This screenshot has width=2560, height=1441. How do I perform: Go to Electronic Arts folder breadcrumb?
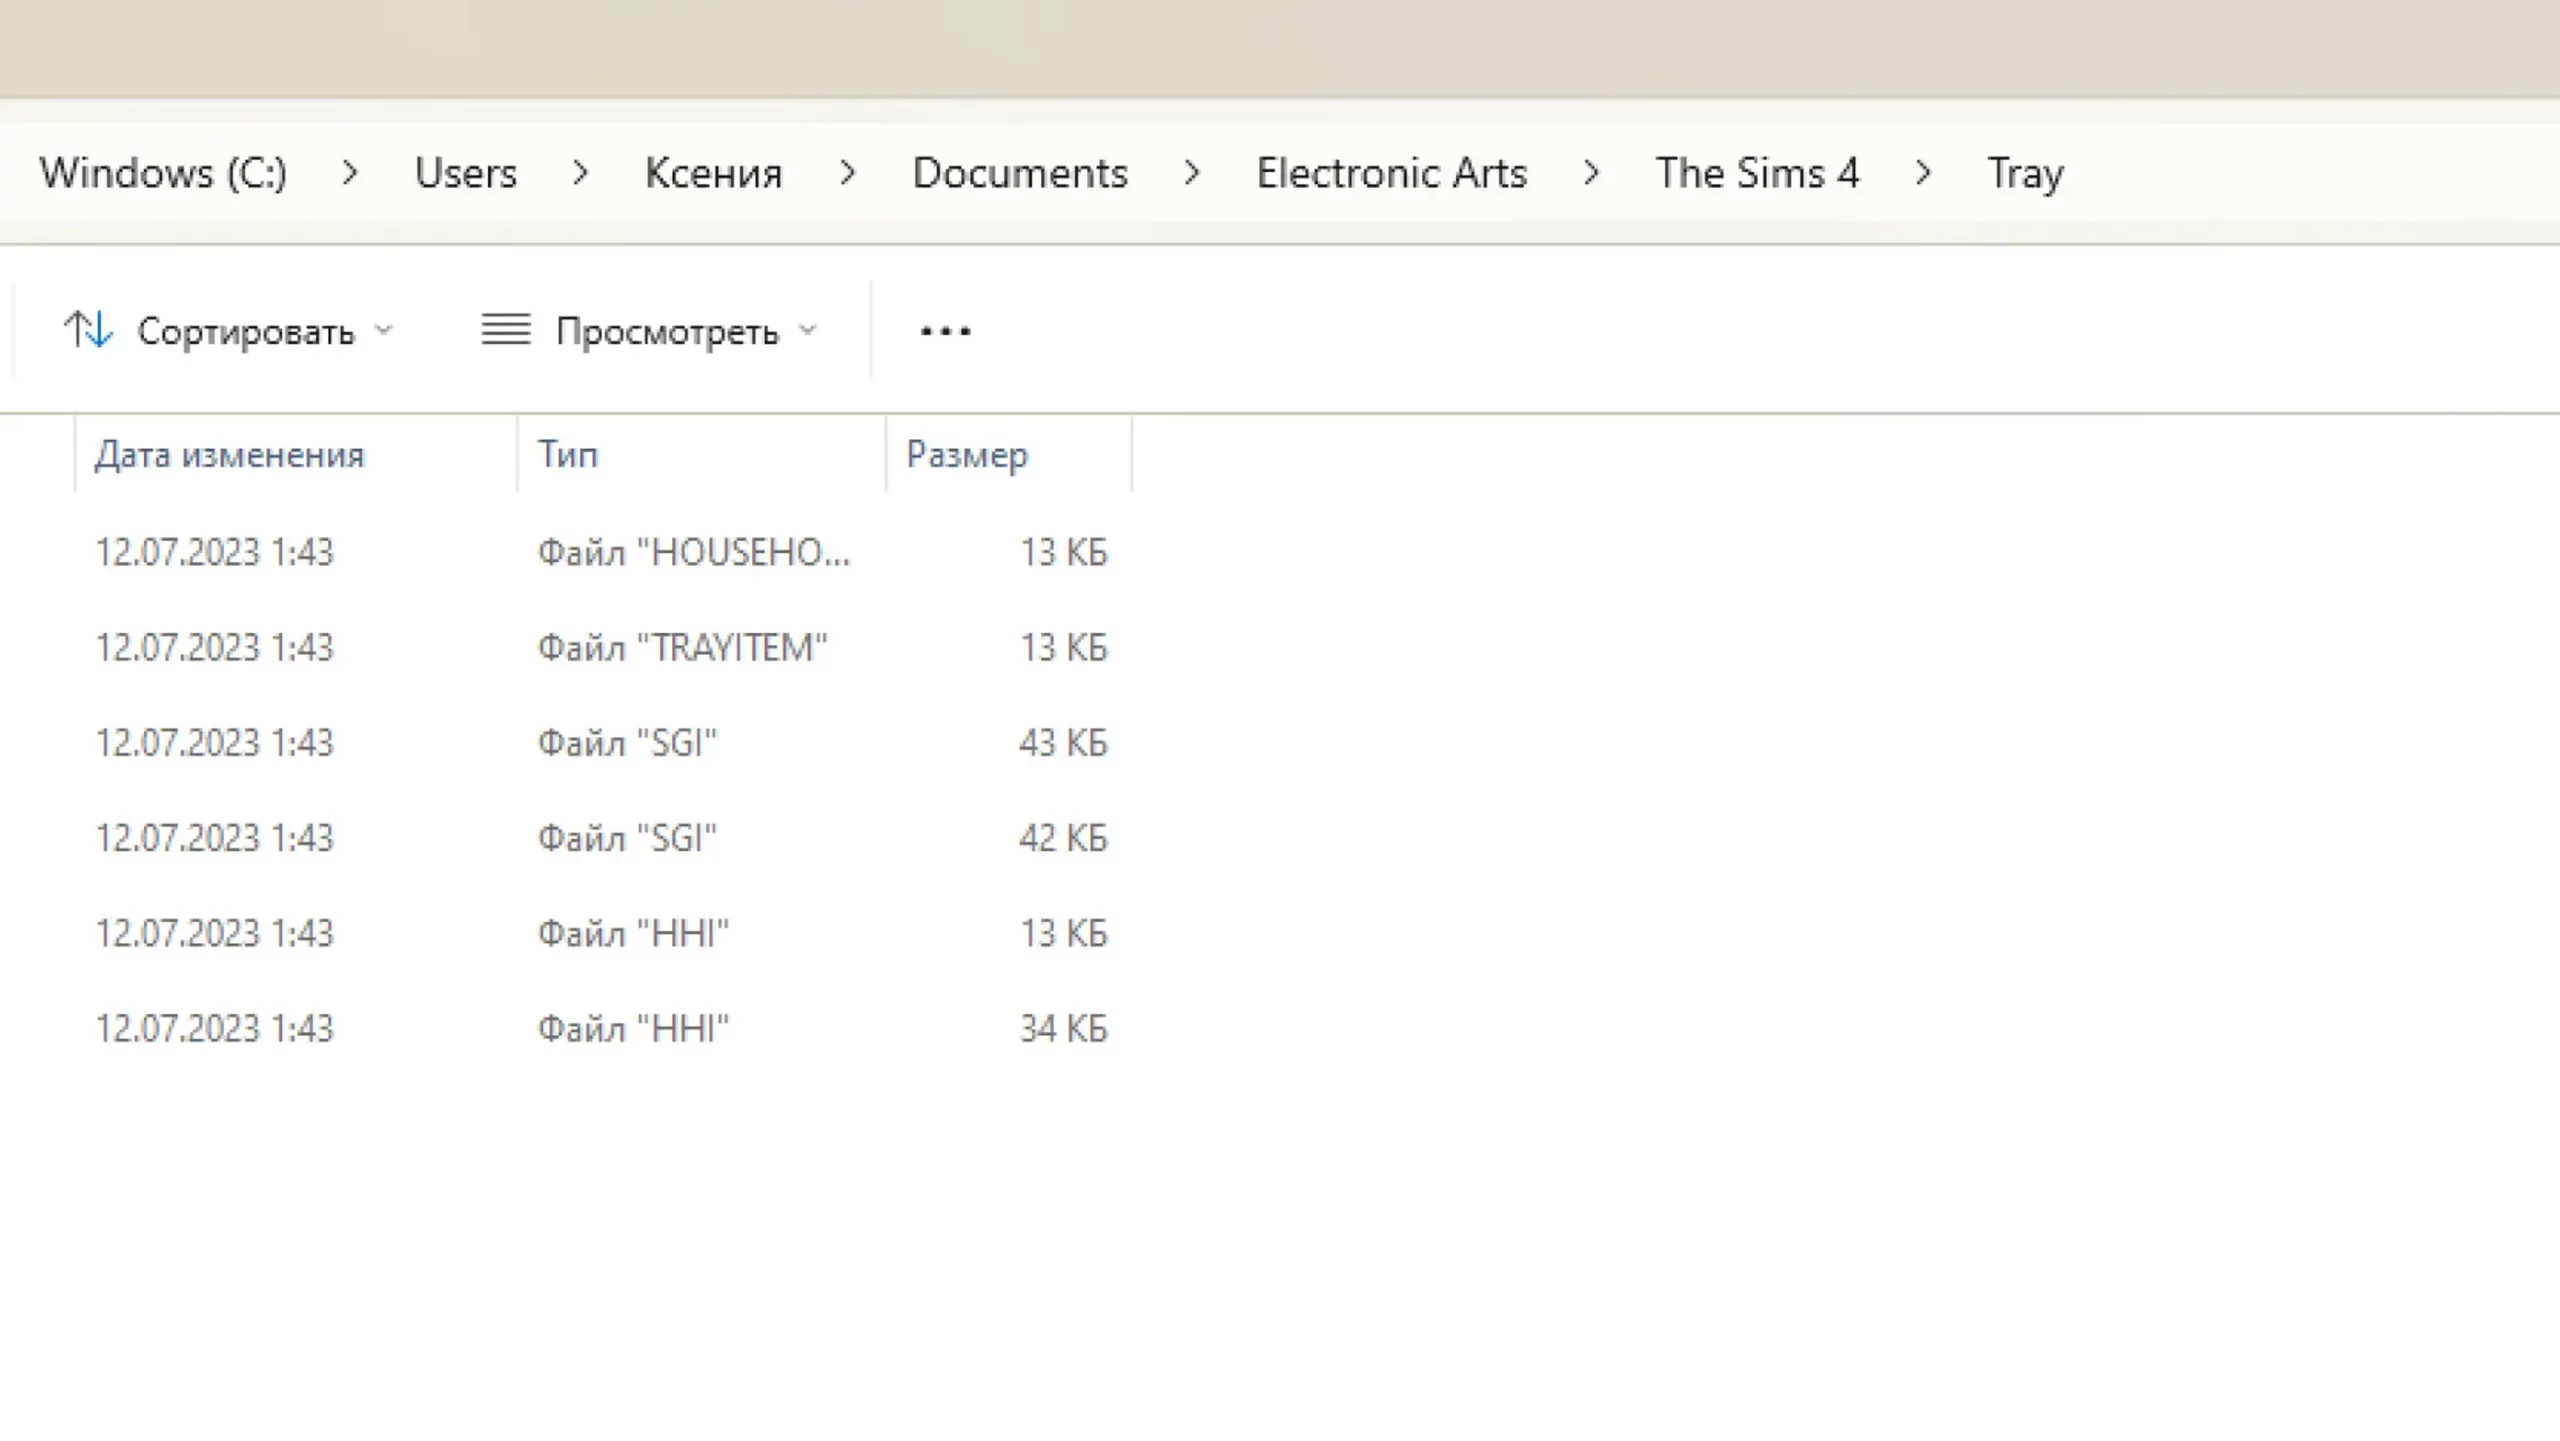[x=1391, y=173]
